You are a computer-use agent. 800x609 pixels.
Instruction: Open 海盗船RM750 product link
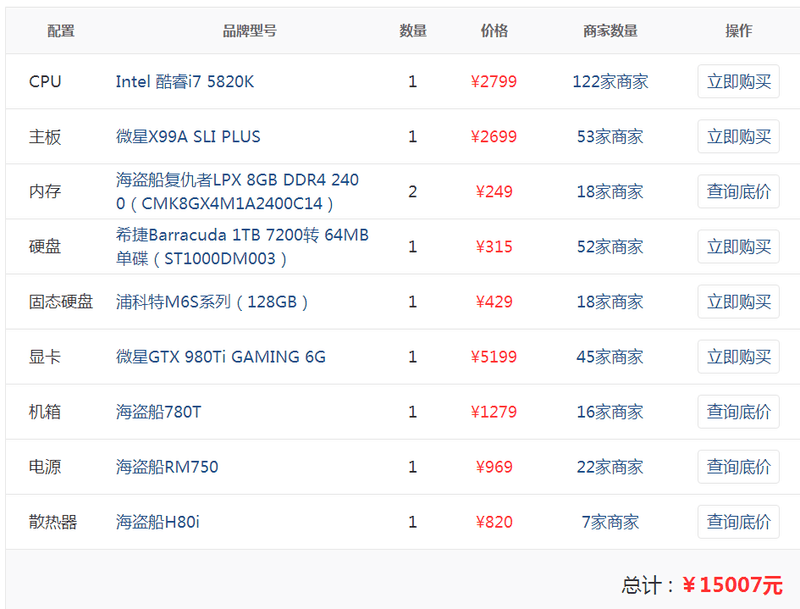tap(167, 467)
